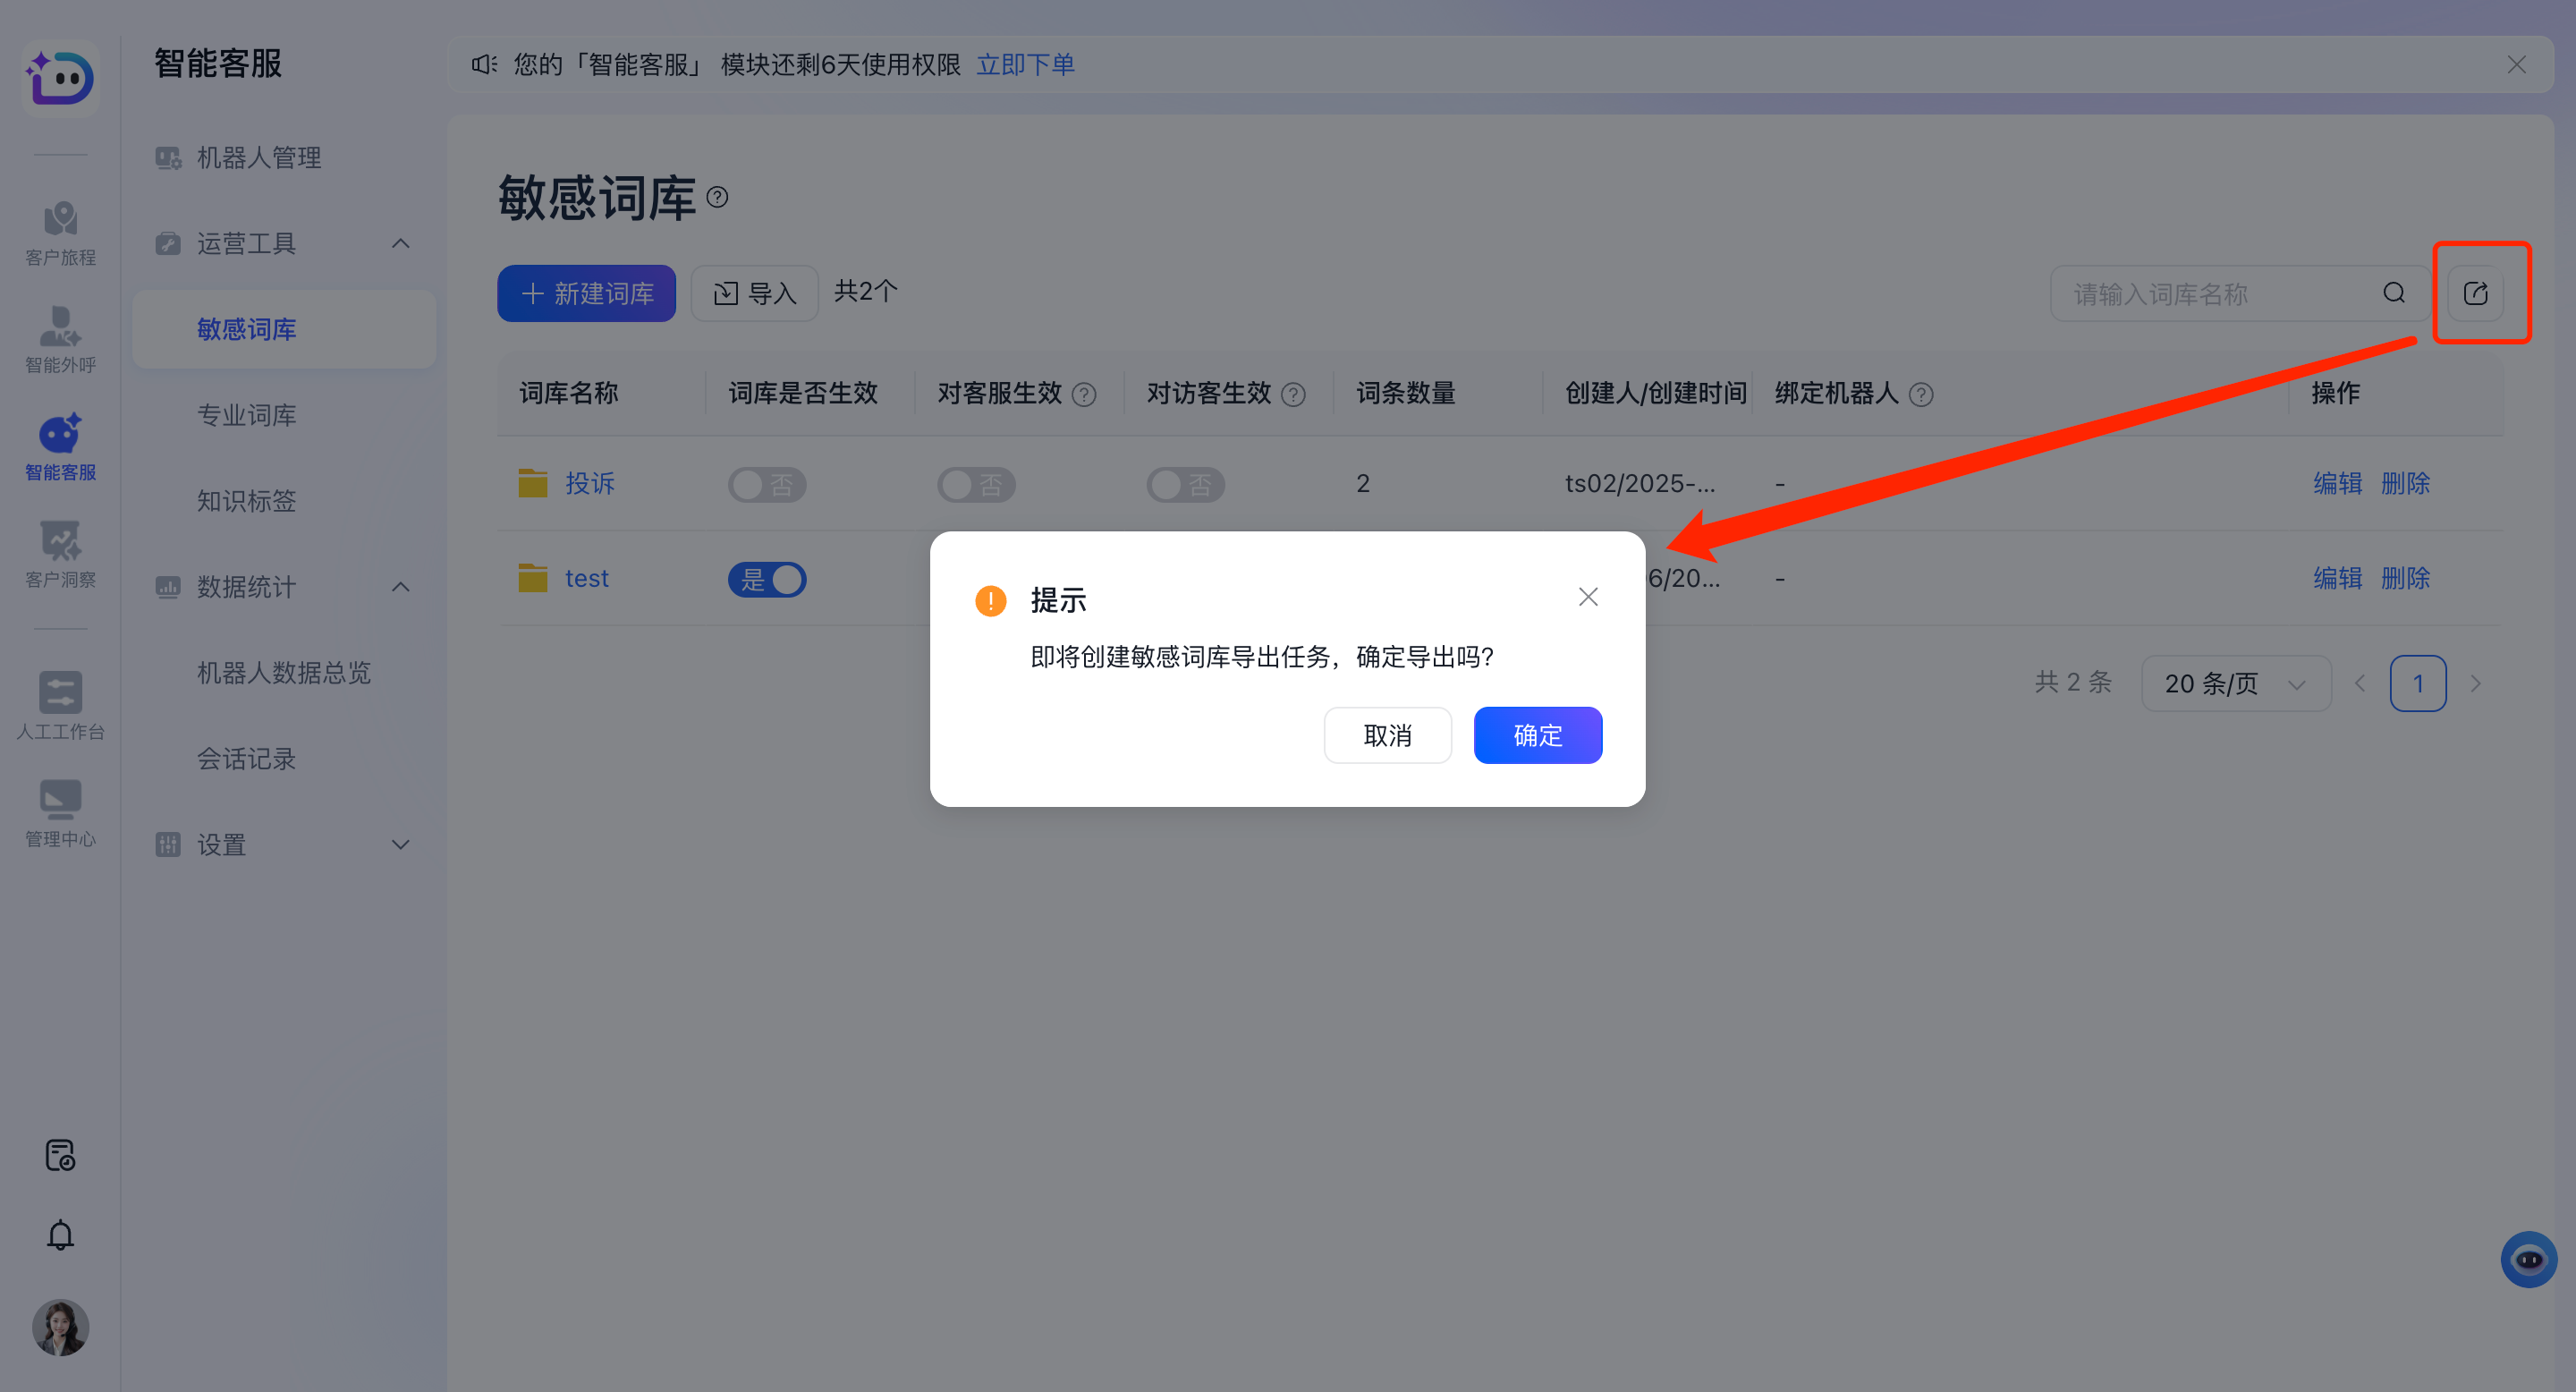Screen dimensions: 2576x1392
Task: Open the 客户旅程 sidebar icon
Action: [60, 232]
